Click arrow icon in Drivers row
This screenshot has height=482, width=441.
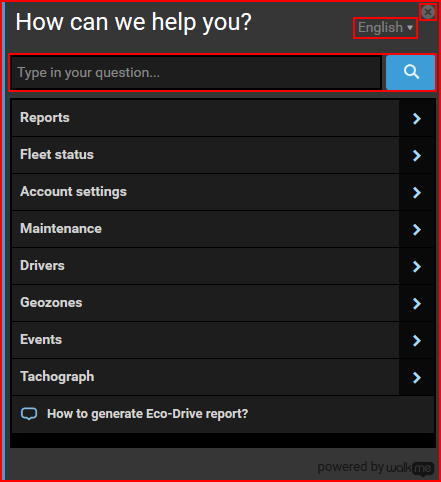[x=417, y=266]
